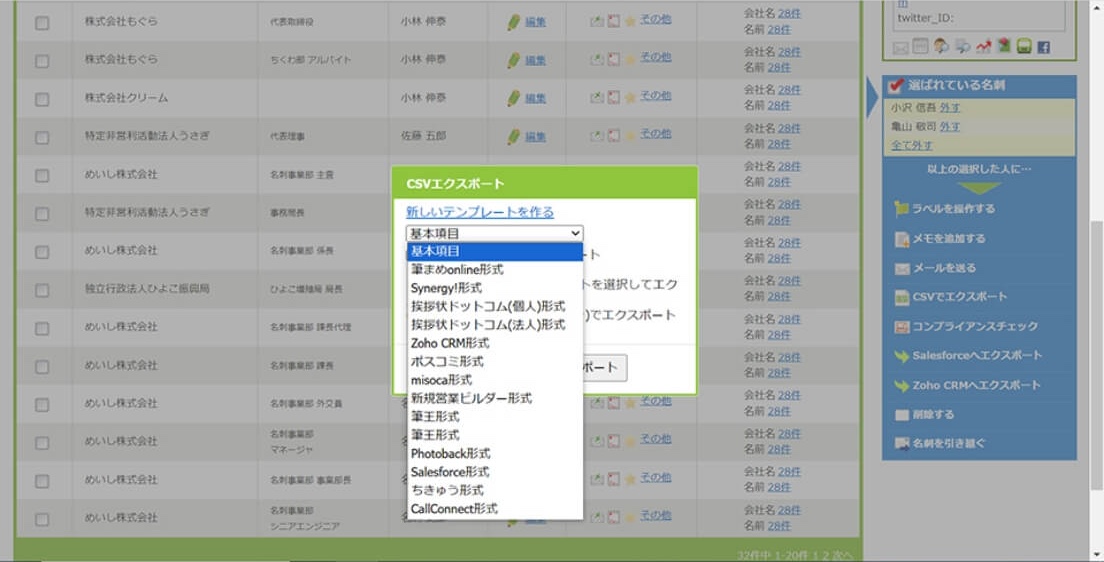Image resolution: width=1104 pixels, height=562 pixels.
Task: Click the page's vertical scrollbar
Action: pyautogui.click(x=1096, y=300)
